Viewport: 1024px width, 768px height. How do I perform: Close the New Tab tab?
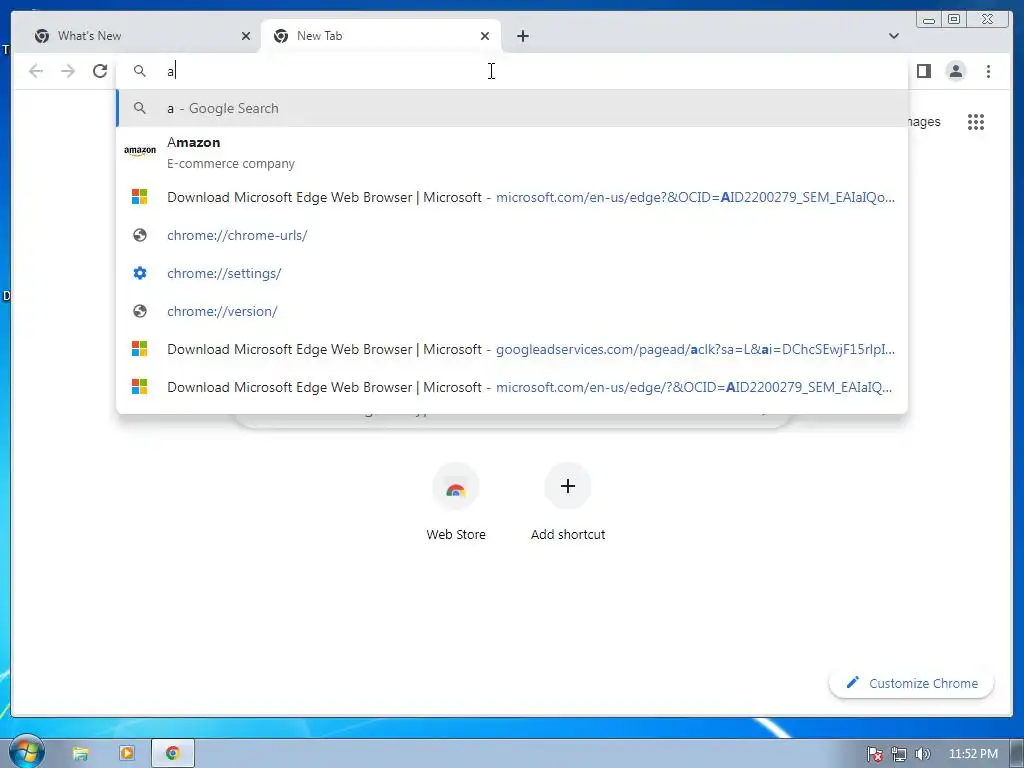(485, 36)
